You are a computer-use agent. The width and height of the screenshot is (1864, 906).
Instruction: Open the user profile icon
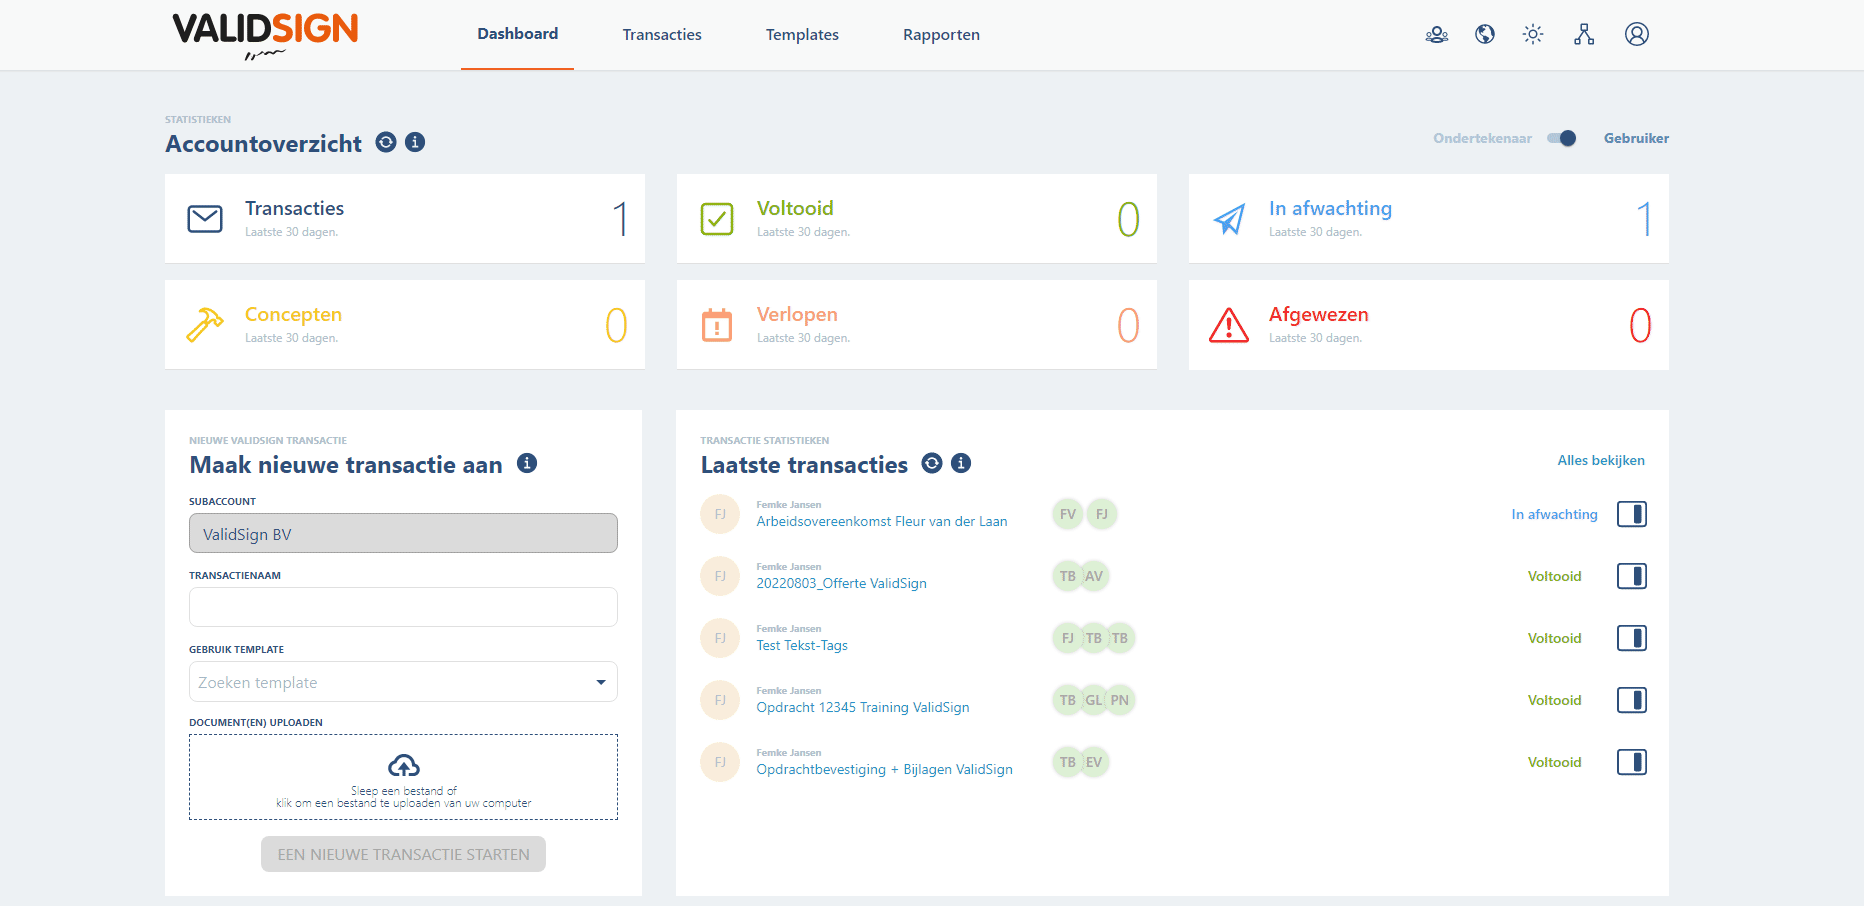coord(1636,35)
